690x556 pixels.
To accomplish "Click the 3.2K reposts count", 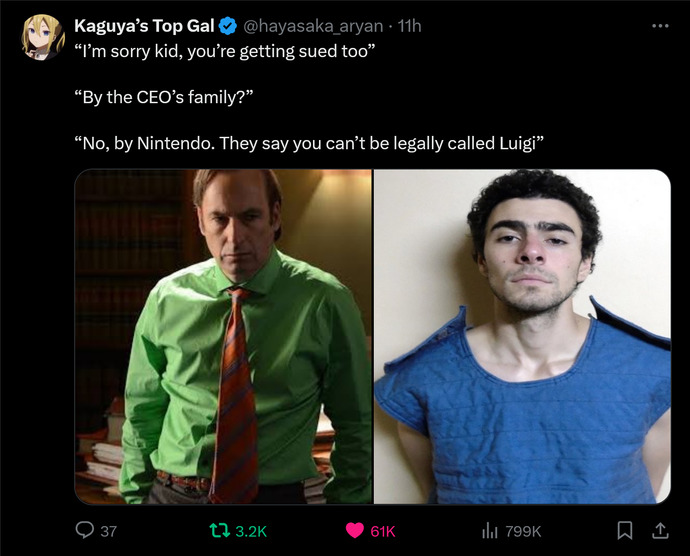I will click(251, 531).
